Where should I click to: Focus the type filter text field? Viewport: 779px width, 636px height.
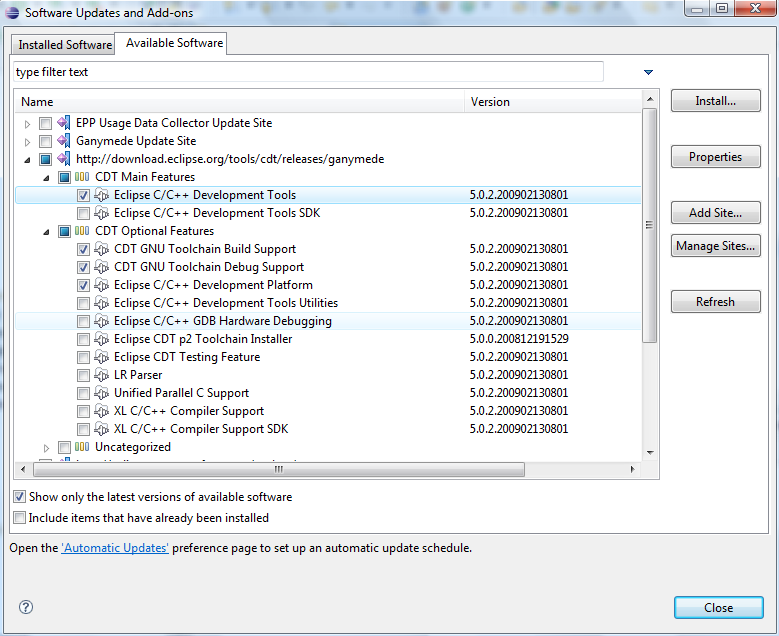(308, 72)
